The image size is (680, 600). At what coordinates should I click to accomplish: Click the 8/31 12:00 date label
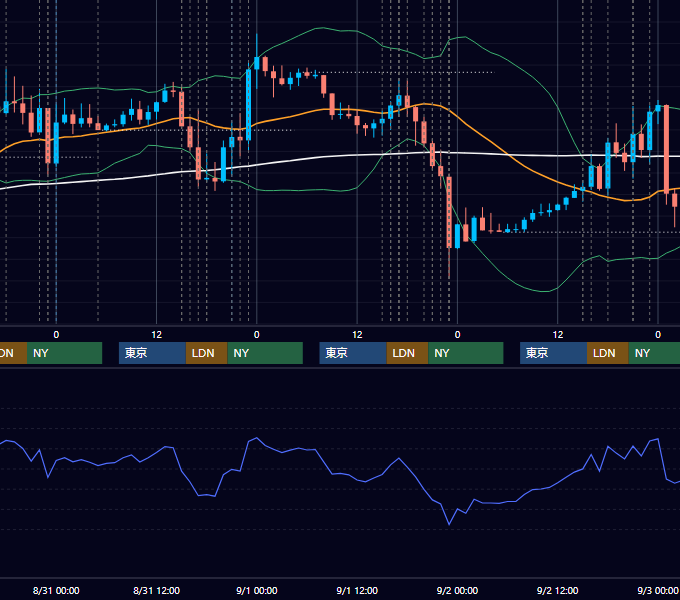click(156, 590)
